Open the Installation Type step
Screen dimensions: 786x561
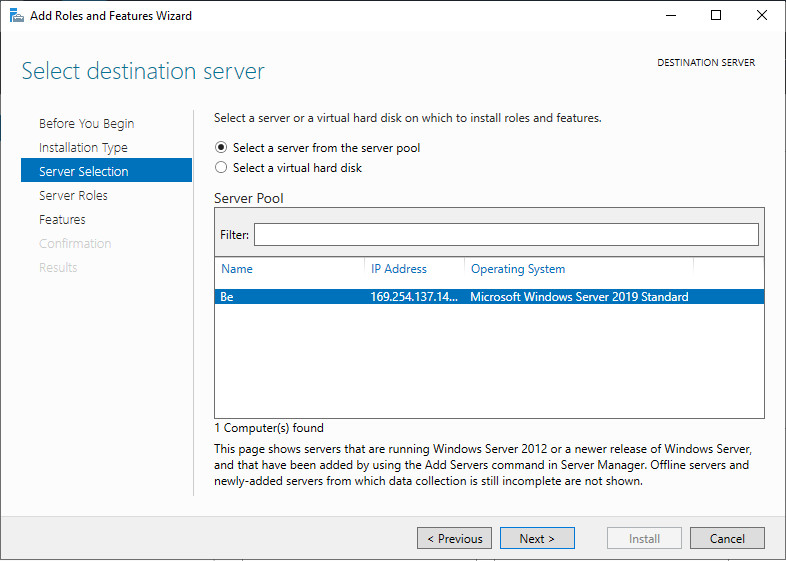[83, 148]
